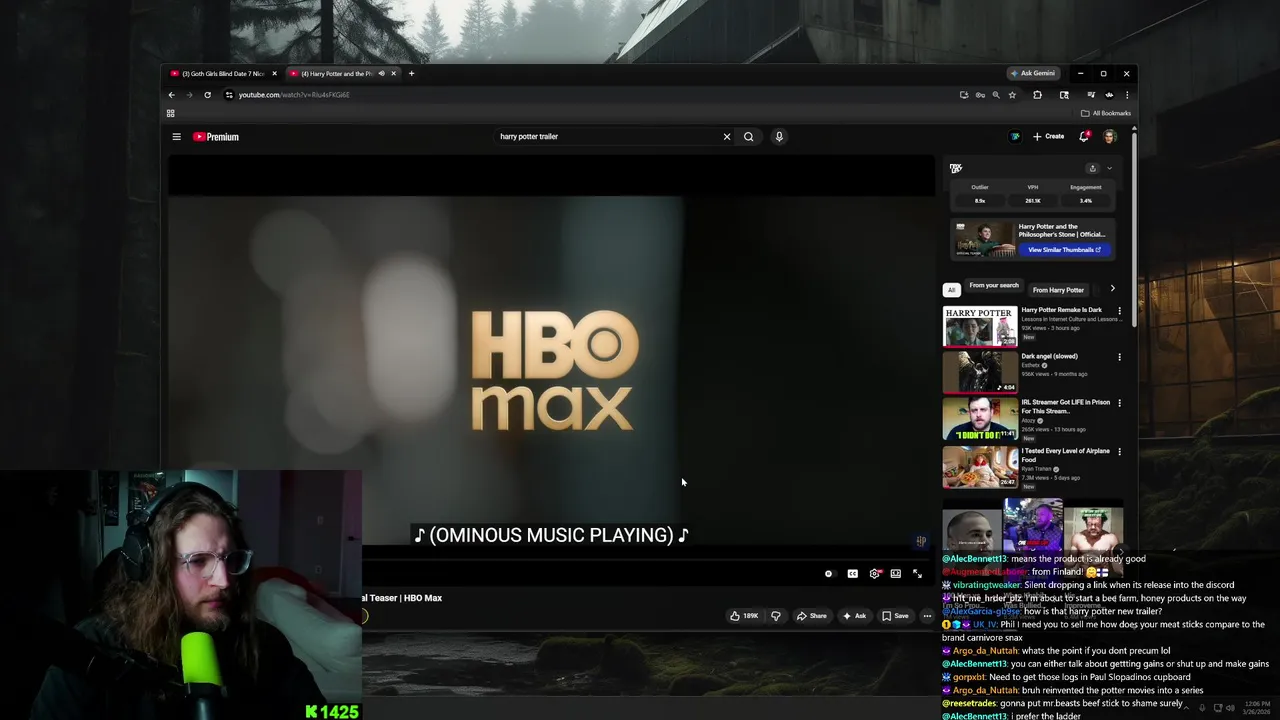Image resolution: width=1280 pixels, height=720 pixels.
Task: Open the 'Dark angel (slowed)' video thumbnail
Action: [980, 373]
